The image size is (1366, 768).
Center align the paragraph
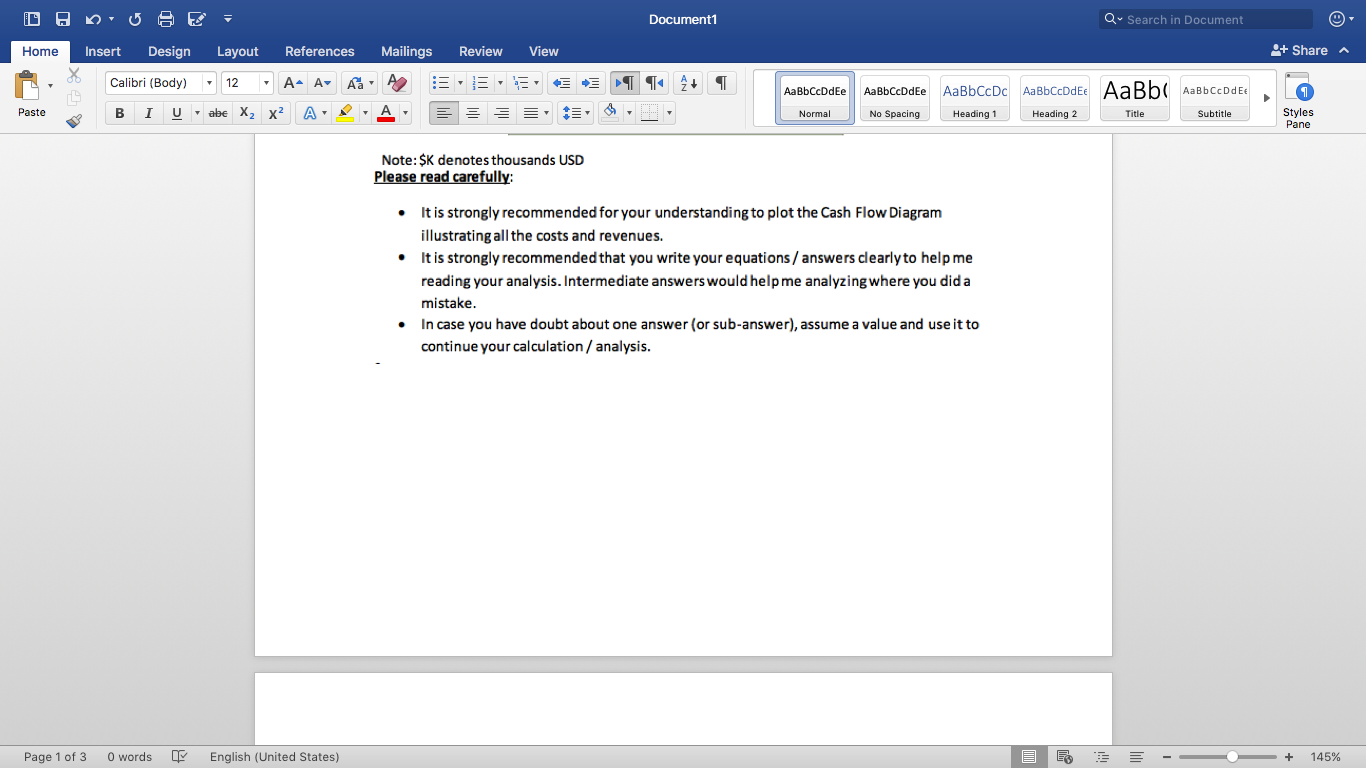(x=472, y=112)
